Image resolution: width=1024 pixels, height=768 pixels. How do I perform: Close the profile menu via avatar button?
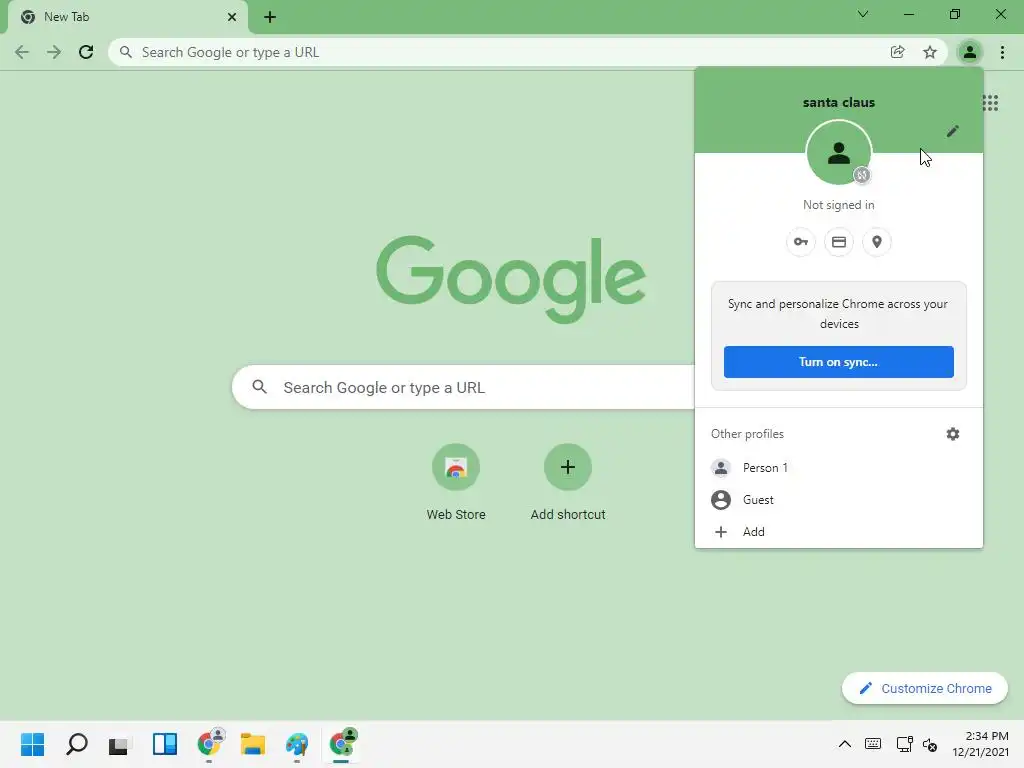point(970,52)
